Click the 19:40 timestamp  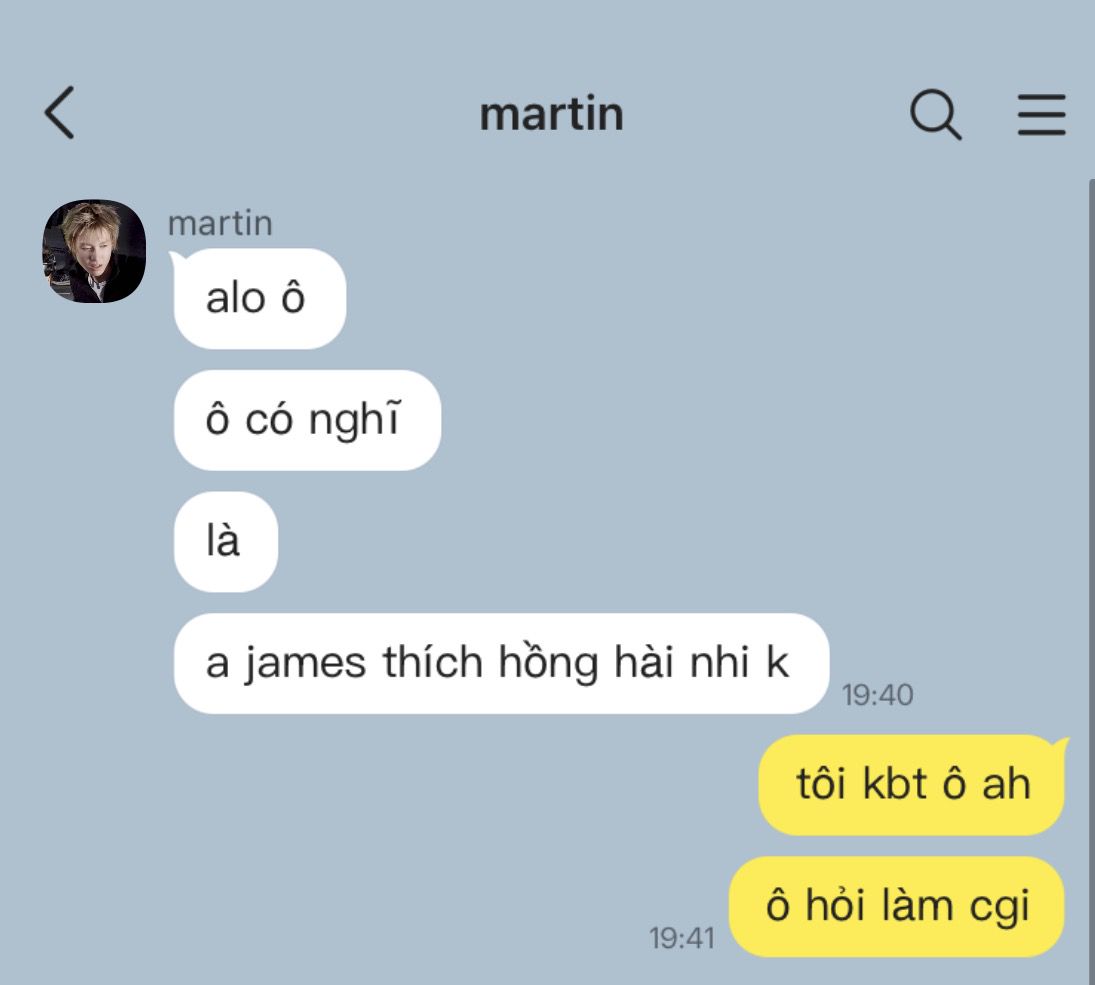877,695
